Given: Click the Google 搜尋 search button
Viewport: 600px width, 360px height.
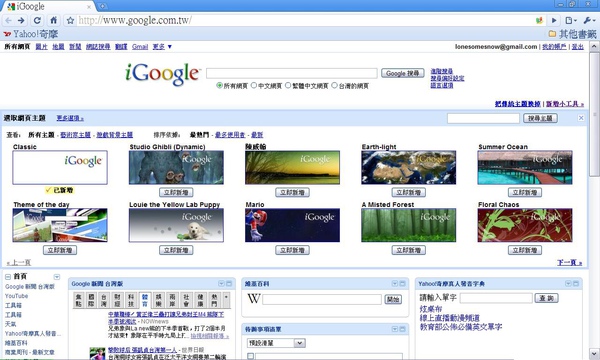Looking at the screenshot, I should (403, 73).
